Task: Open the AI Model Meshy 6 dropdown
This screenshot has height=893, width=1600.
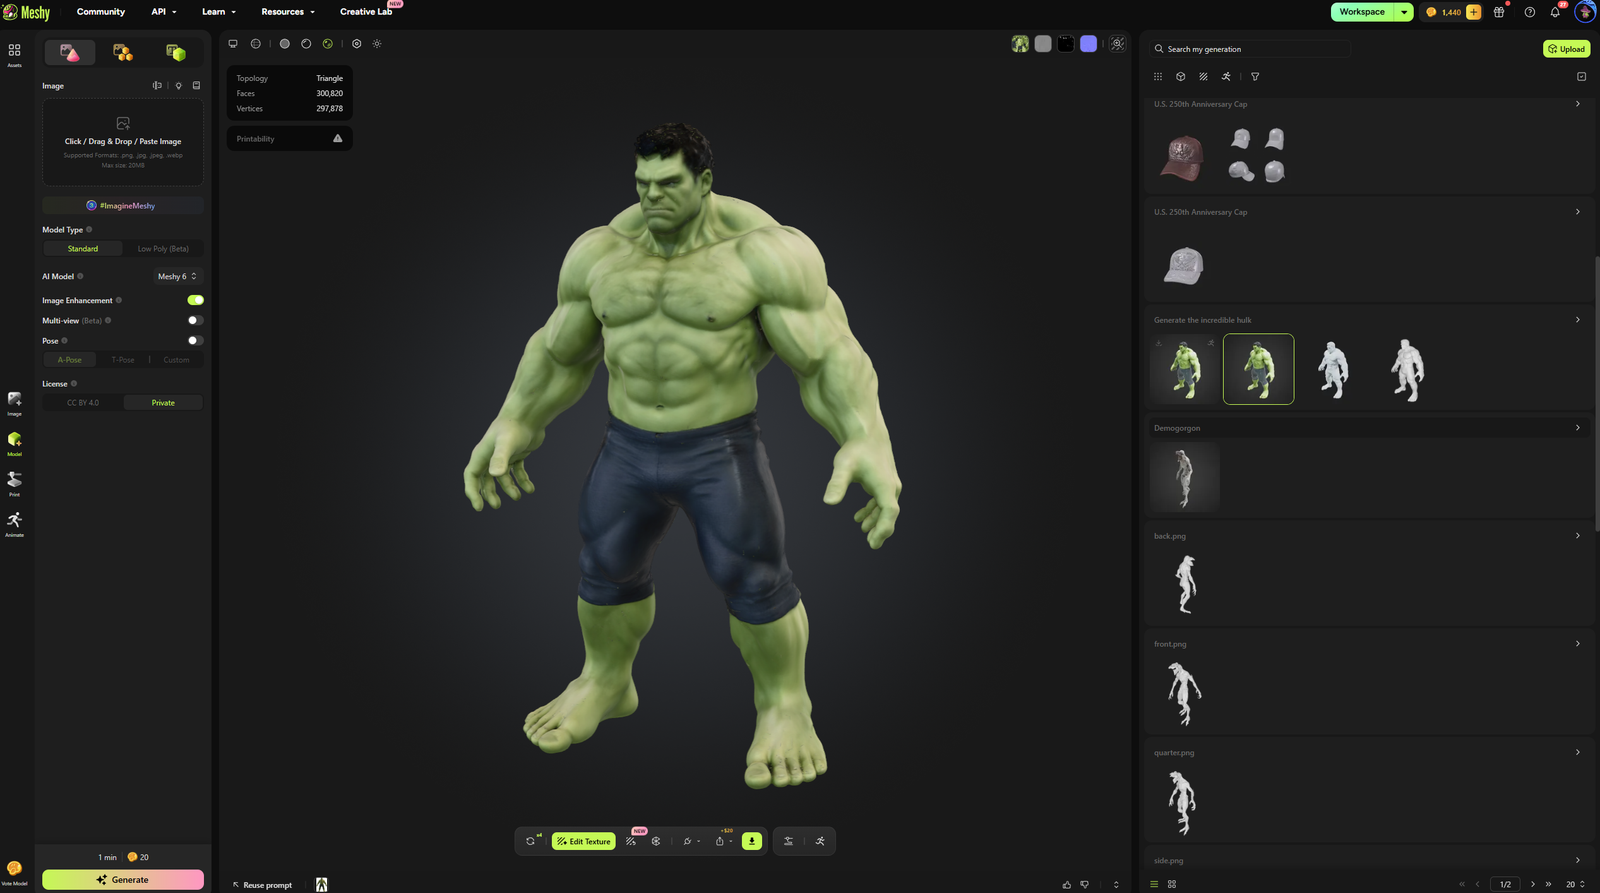Action: click(177, 276)
